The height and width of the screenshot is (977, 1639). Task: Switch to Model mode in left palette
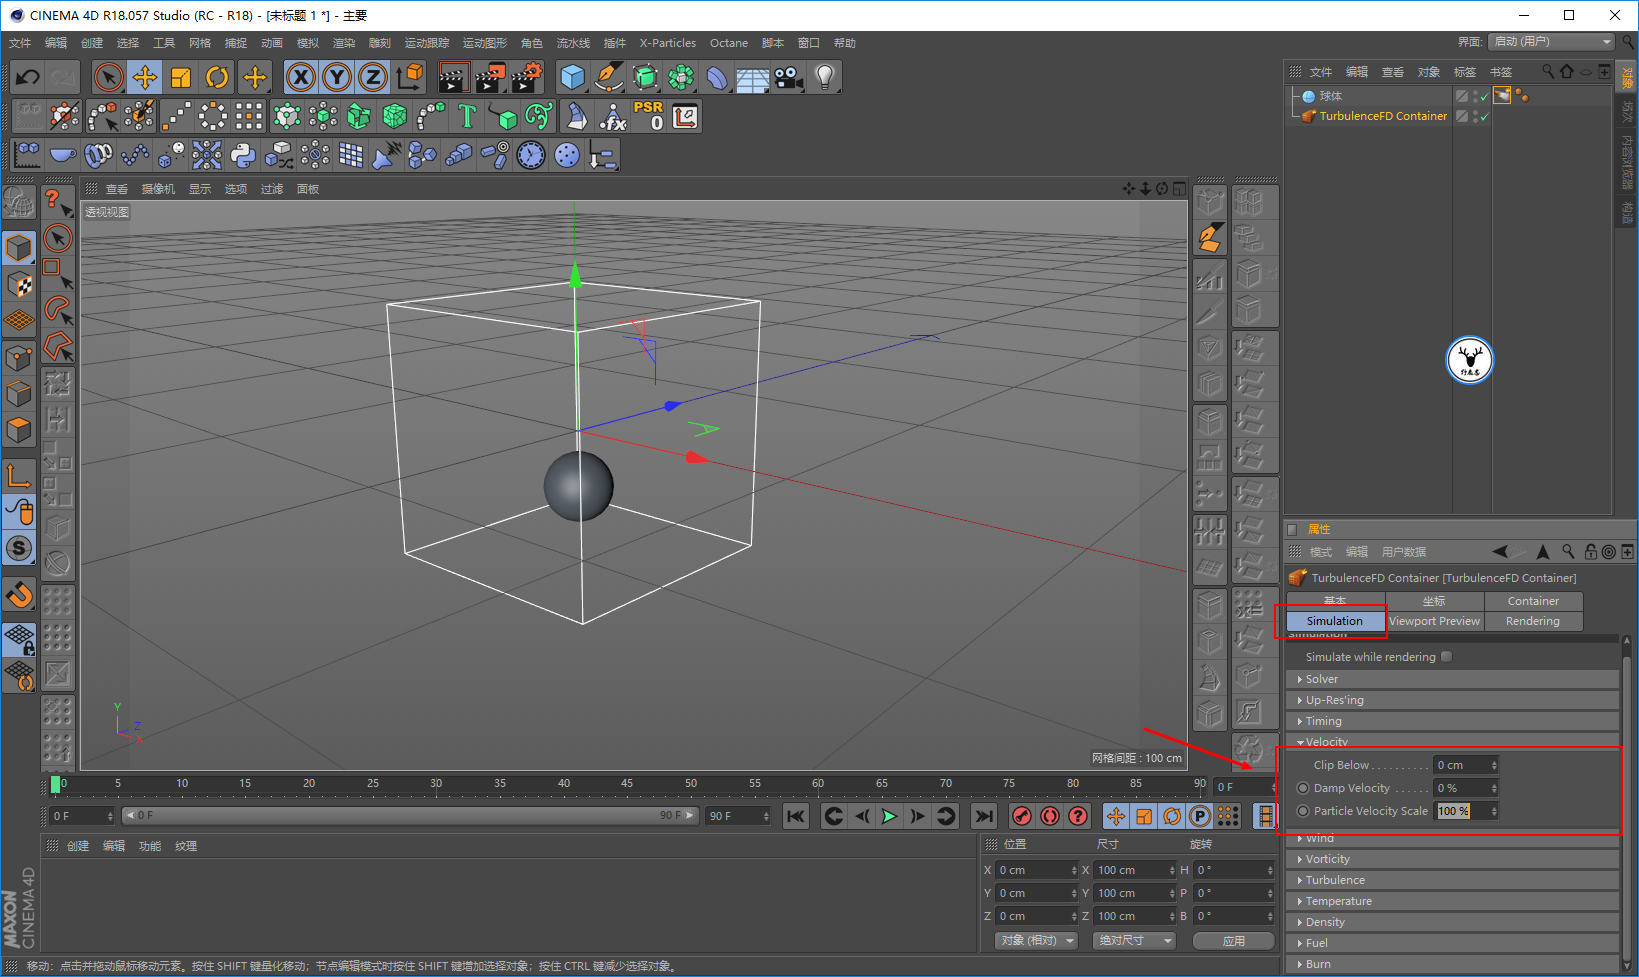19,247
